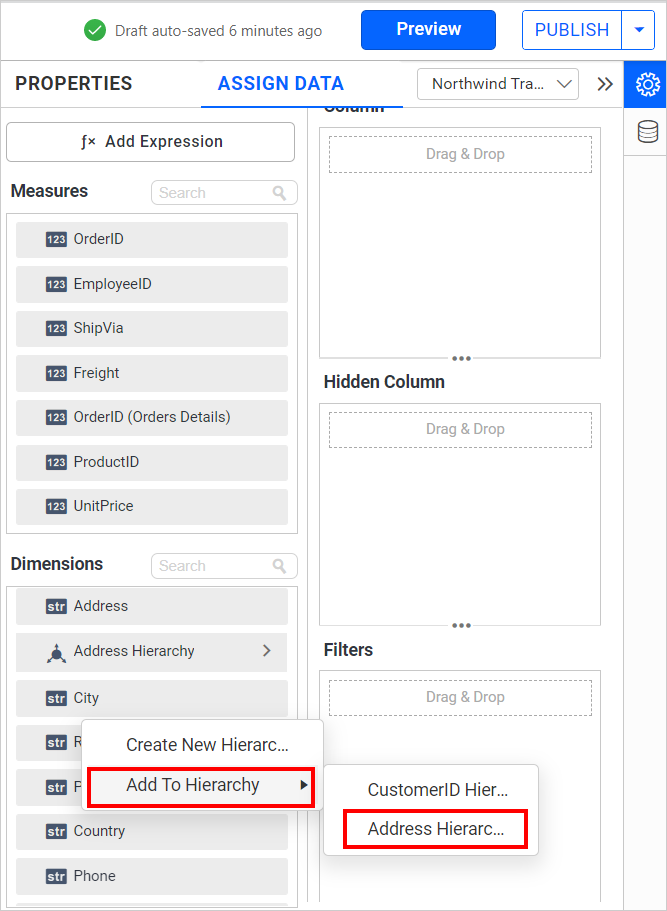The width and height of the screenshot is (667, 911).
Task: Click the double chevron beside the data dropdown
Action: 604,84
